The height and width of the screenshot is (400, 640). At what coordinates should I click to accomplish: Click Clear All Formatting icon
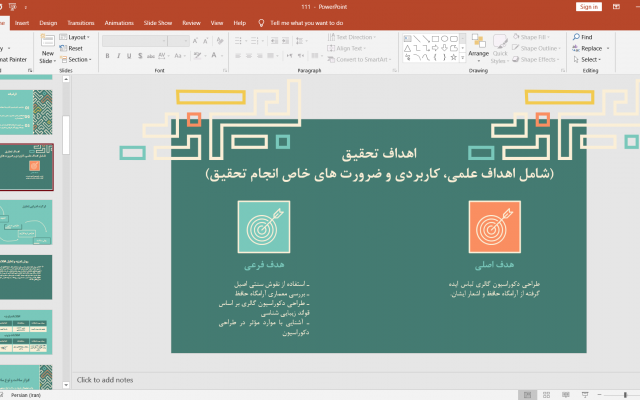point(220,41)
